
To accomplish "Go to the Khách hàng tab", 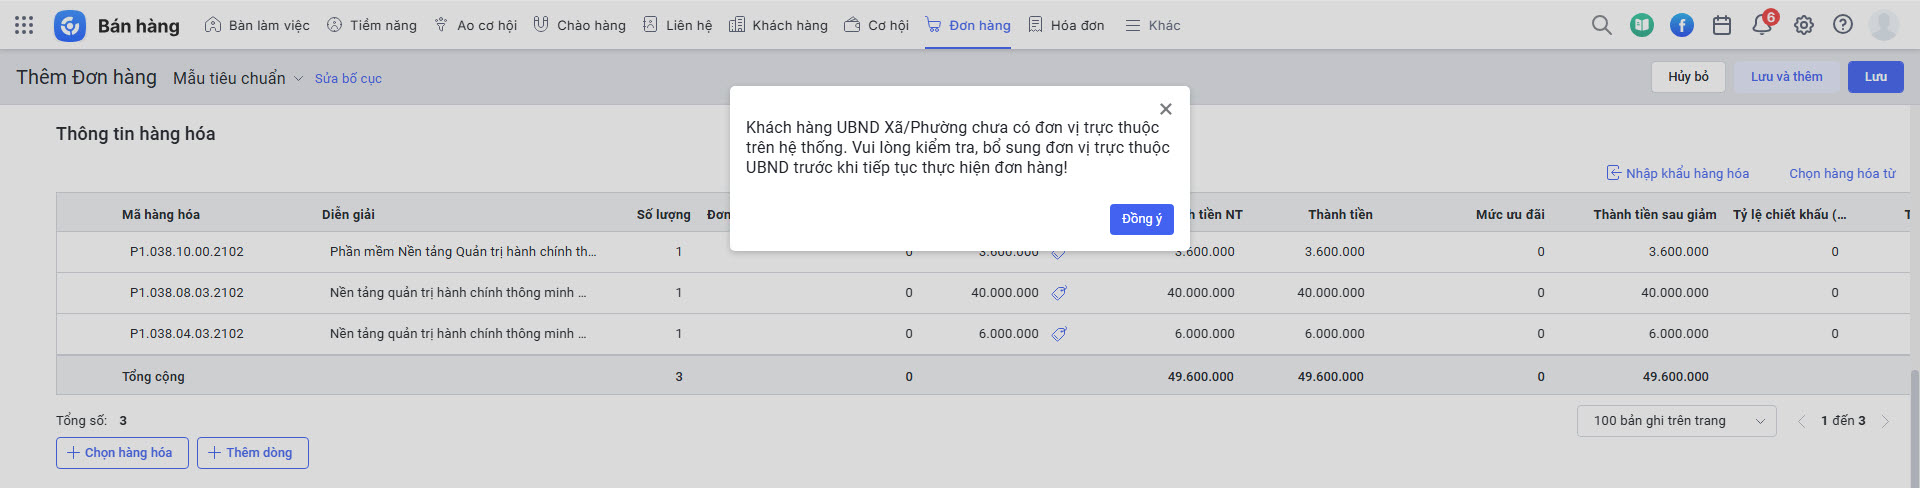I will (778, 25).
